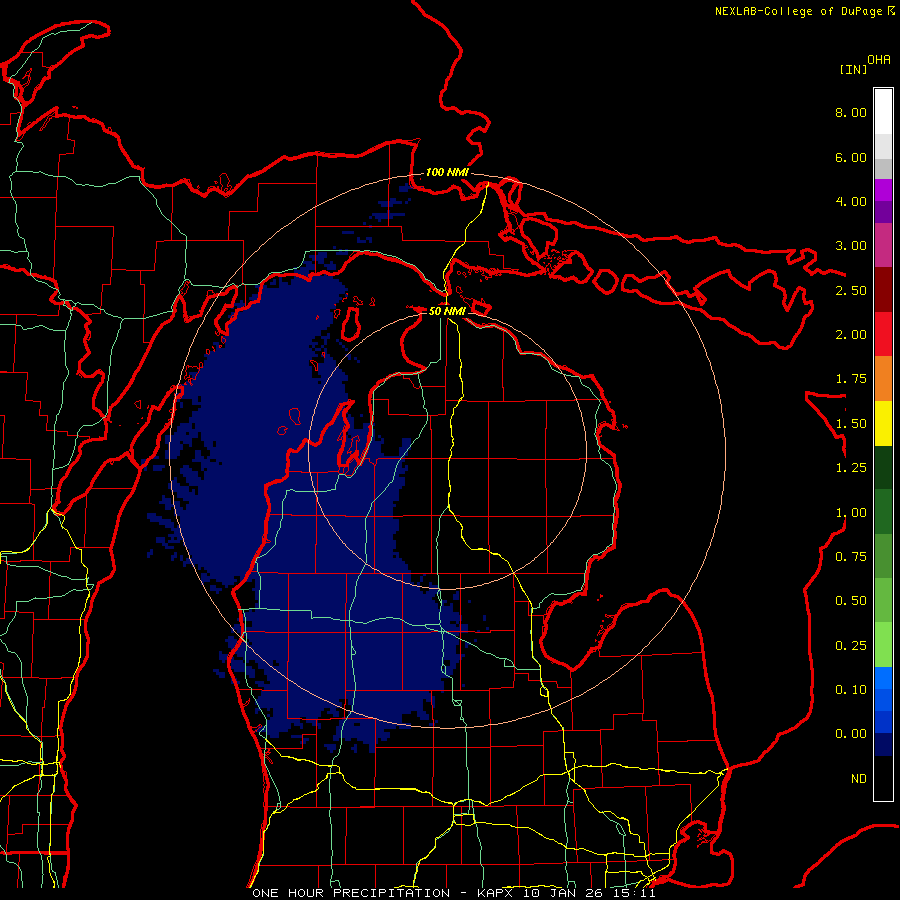Click the 1.00 legend value
This screenshot has height=900, width=900.
[851, 513]
